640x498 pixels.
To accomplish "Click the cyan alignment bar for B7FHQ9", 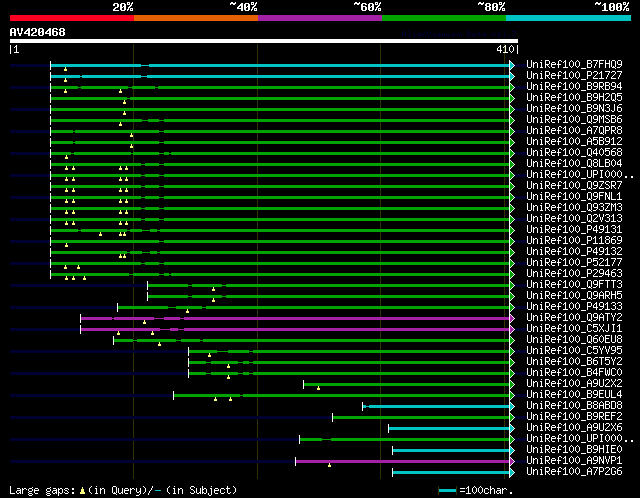I will [x=280, y=65].
